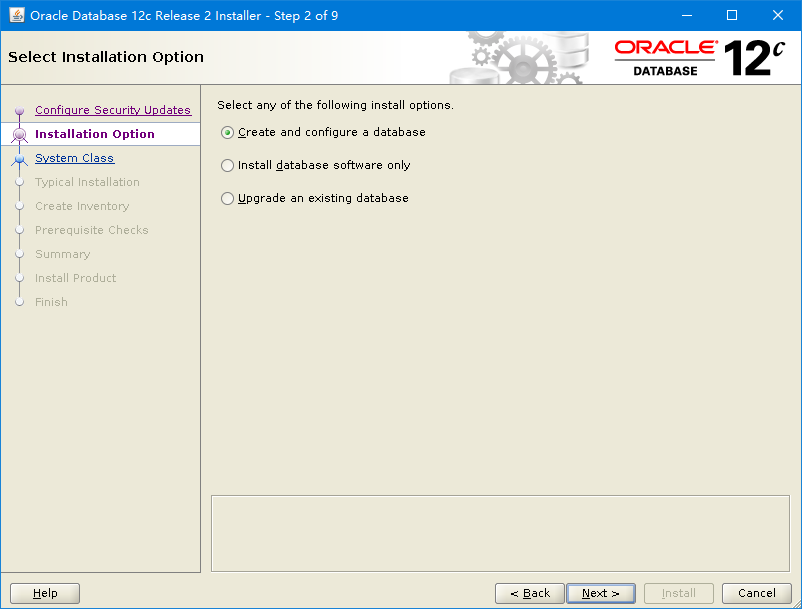The image size is (802, 609).
Task: Click the Create Inventory step label
Action: pyautogui.click(x=82, y=206)
